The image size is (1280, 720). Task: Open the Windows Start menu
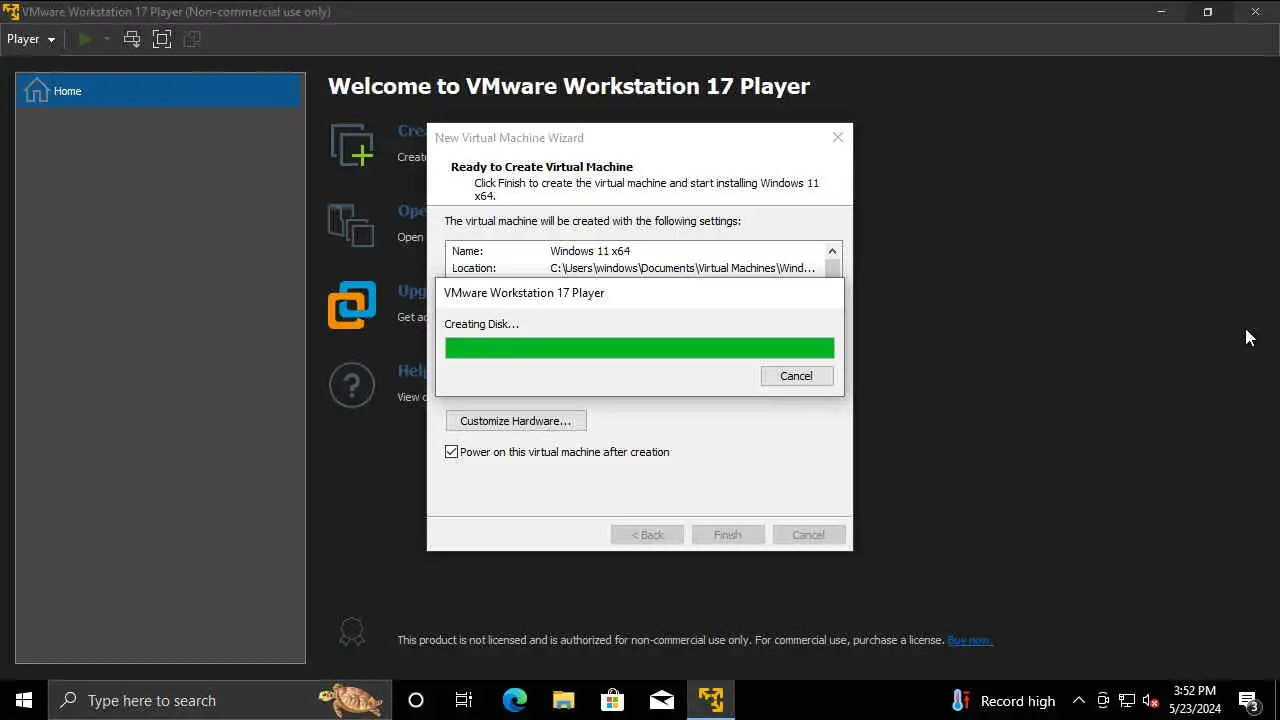tap(24, 700)
